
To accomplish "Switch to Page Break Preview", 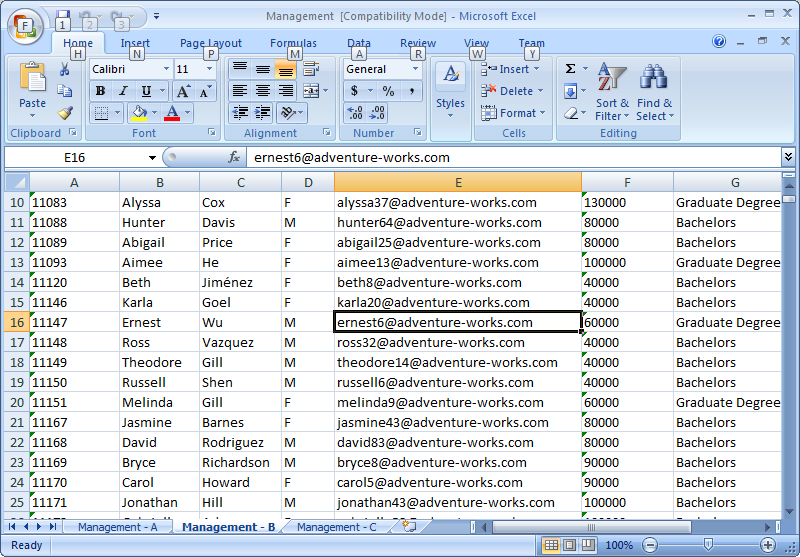I will coord(588,545).
